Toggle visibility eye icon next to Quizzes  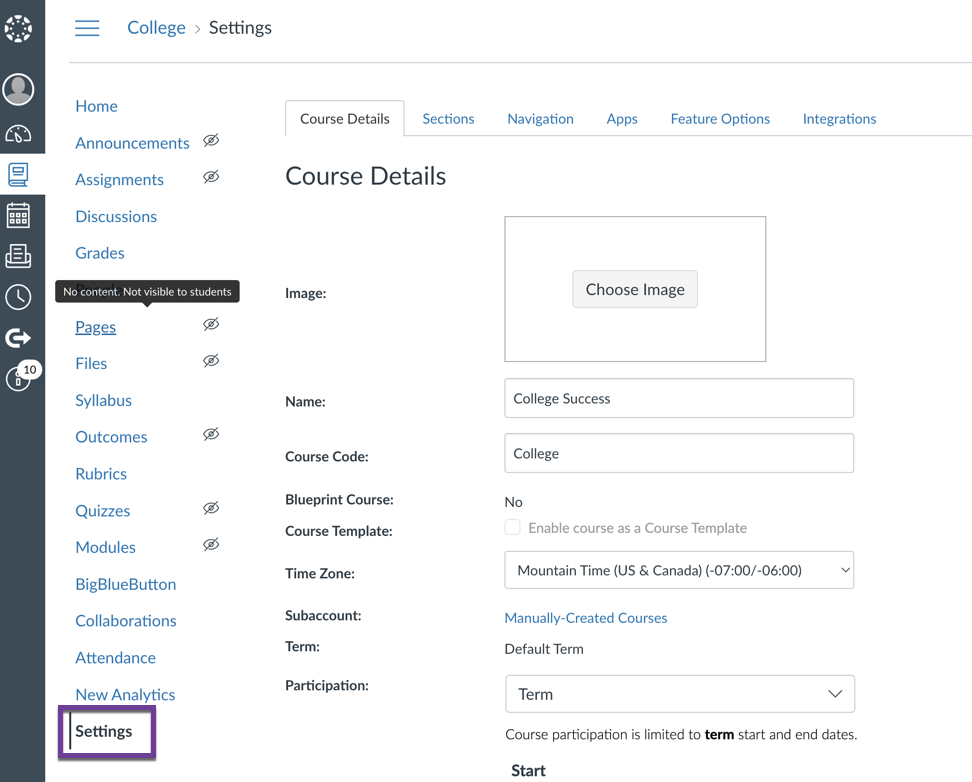211,508
